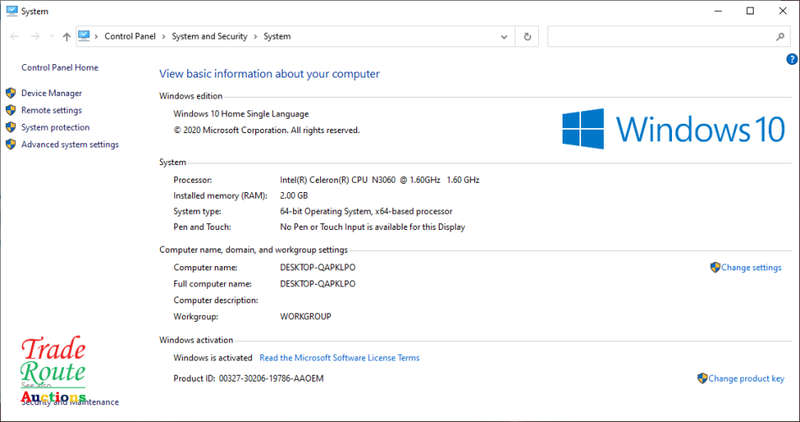This screenshot has width=800, height=422.
Task: Click processor value Intel(R) Celeron(R) CPU N3060
Action: click(x=380, y=180)
